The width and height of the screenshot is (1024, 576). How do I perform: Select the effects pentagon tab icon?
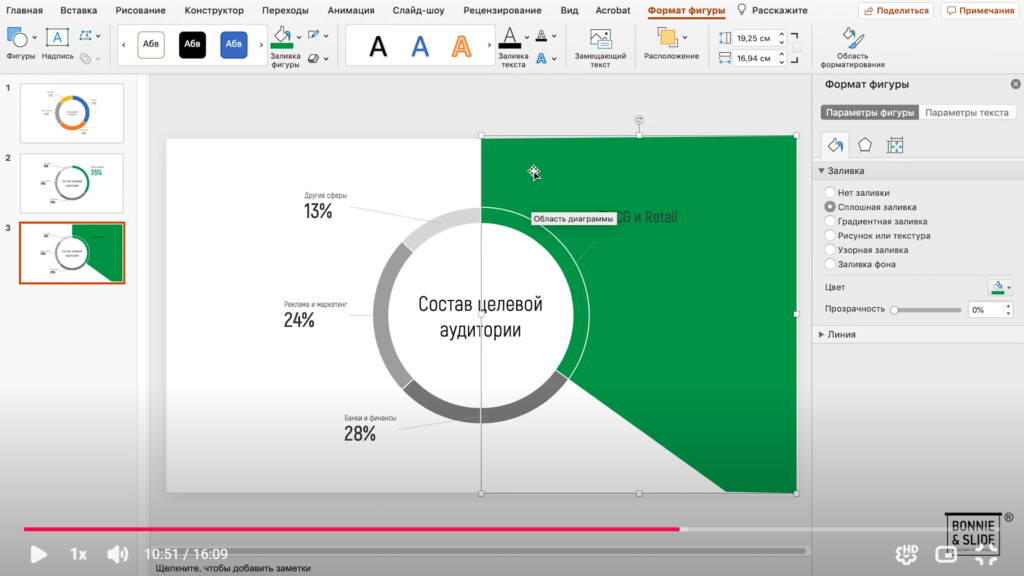pyautogui.click(x=865, y=145)
